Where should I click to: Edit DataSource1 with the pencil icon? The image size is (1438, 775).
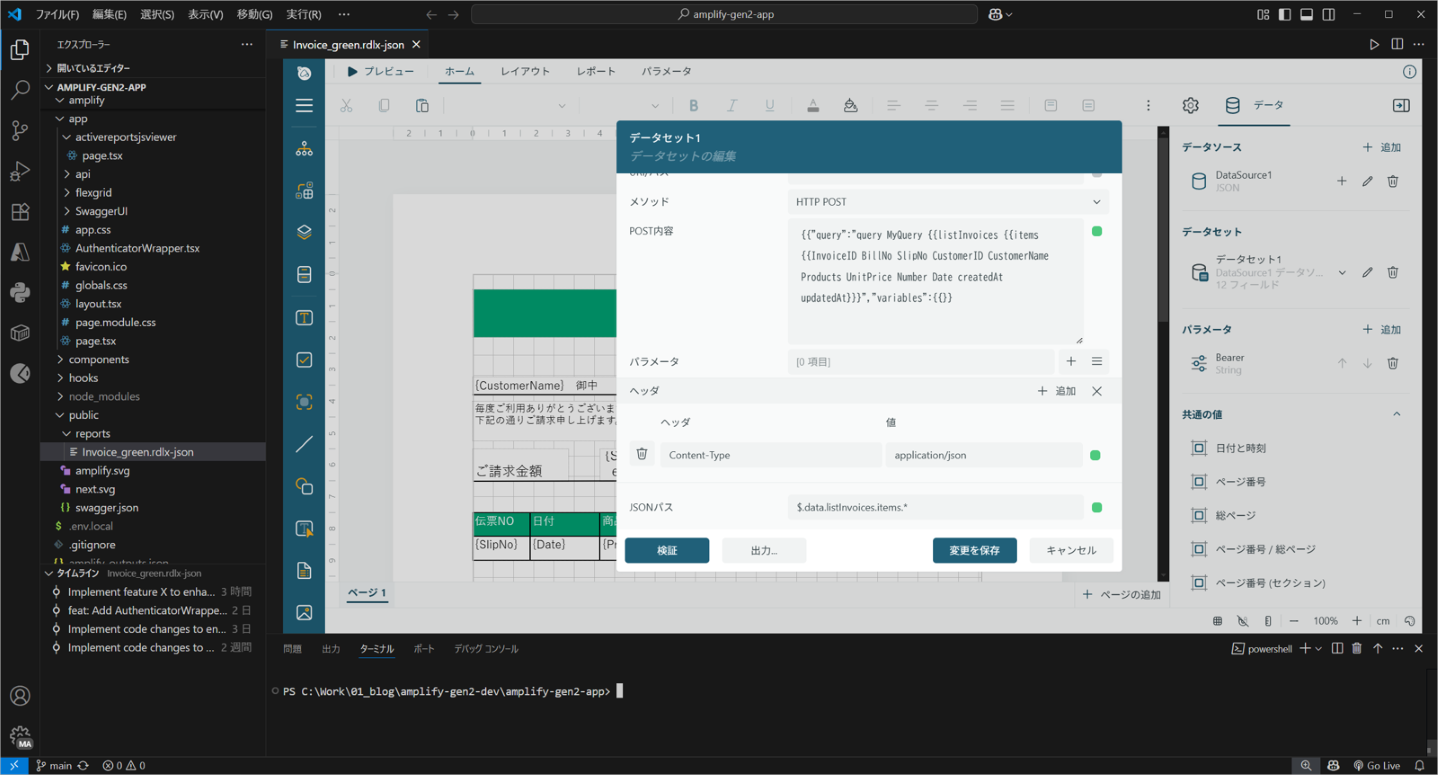pyautogui.click(x=1367, y=181)
